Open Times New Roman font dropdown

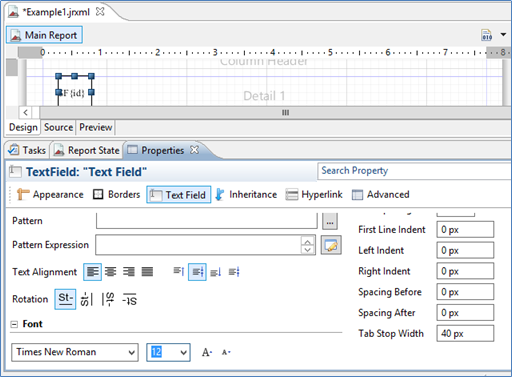(75, 352)
